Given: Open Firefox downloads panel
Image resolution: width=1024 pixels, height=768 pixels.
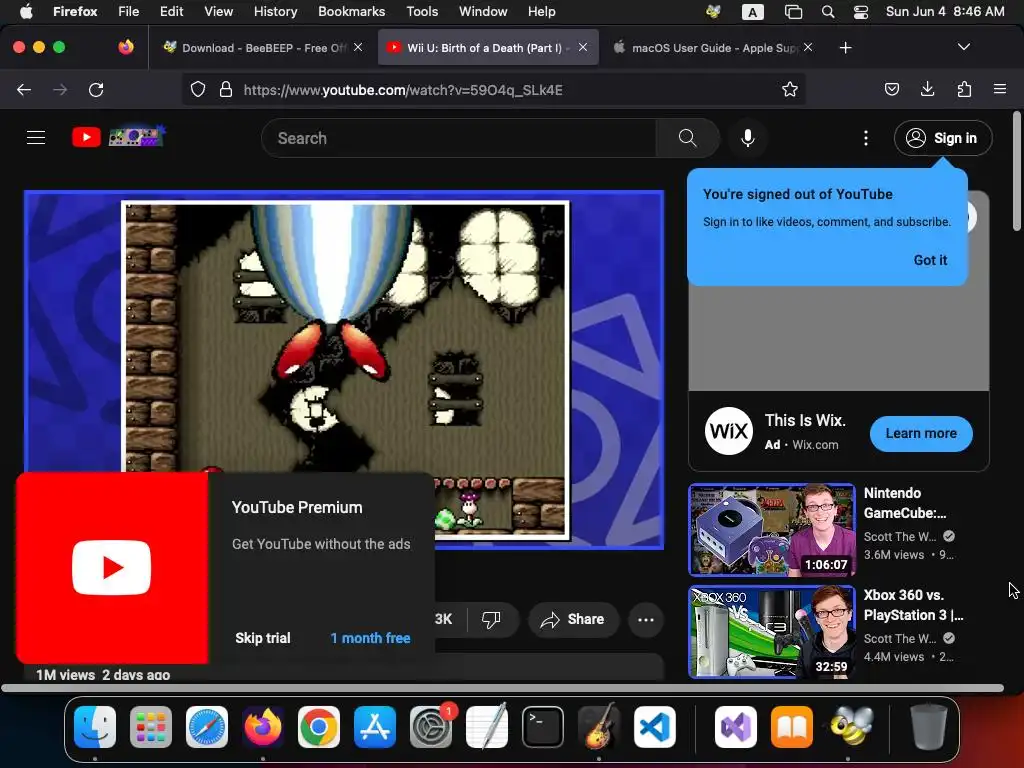Looking at the screenshot, I should click(927, 89).
